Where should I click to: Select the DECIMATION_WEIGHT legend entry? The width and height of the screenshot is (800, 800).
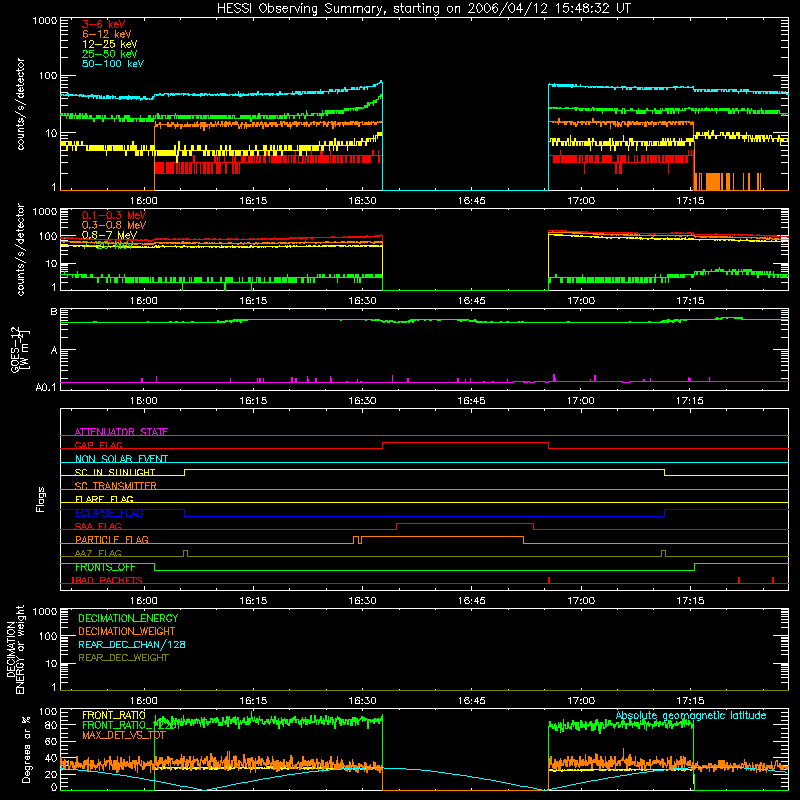tap(127, 631)
